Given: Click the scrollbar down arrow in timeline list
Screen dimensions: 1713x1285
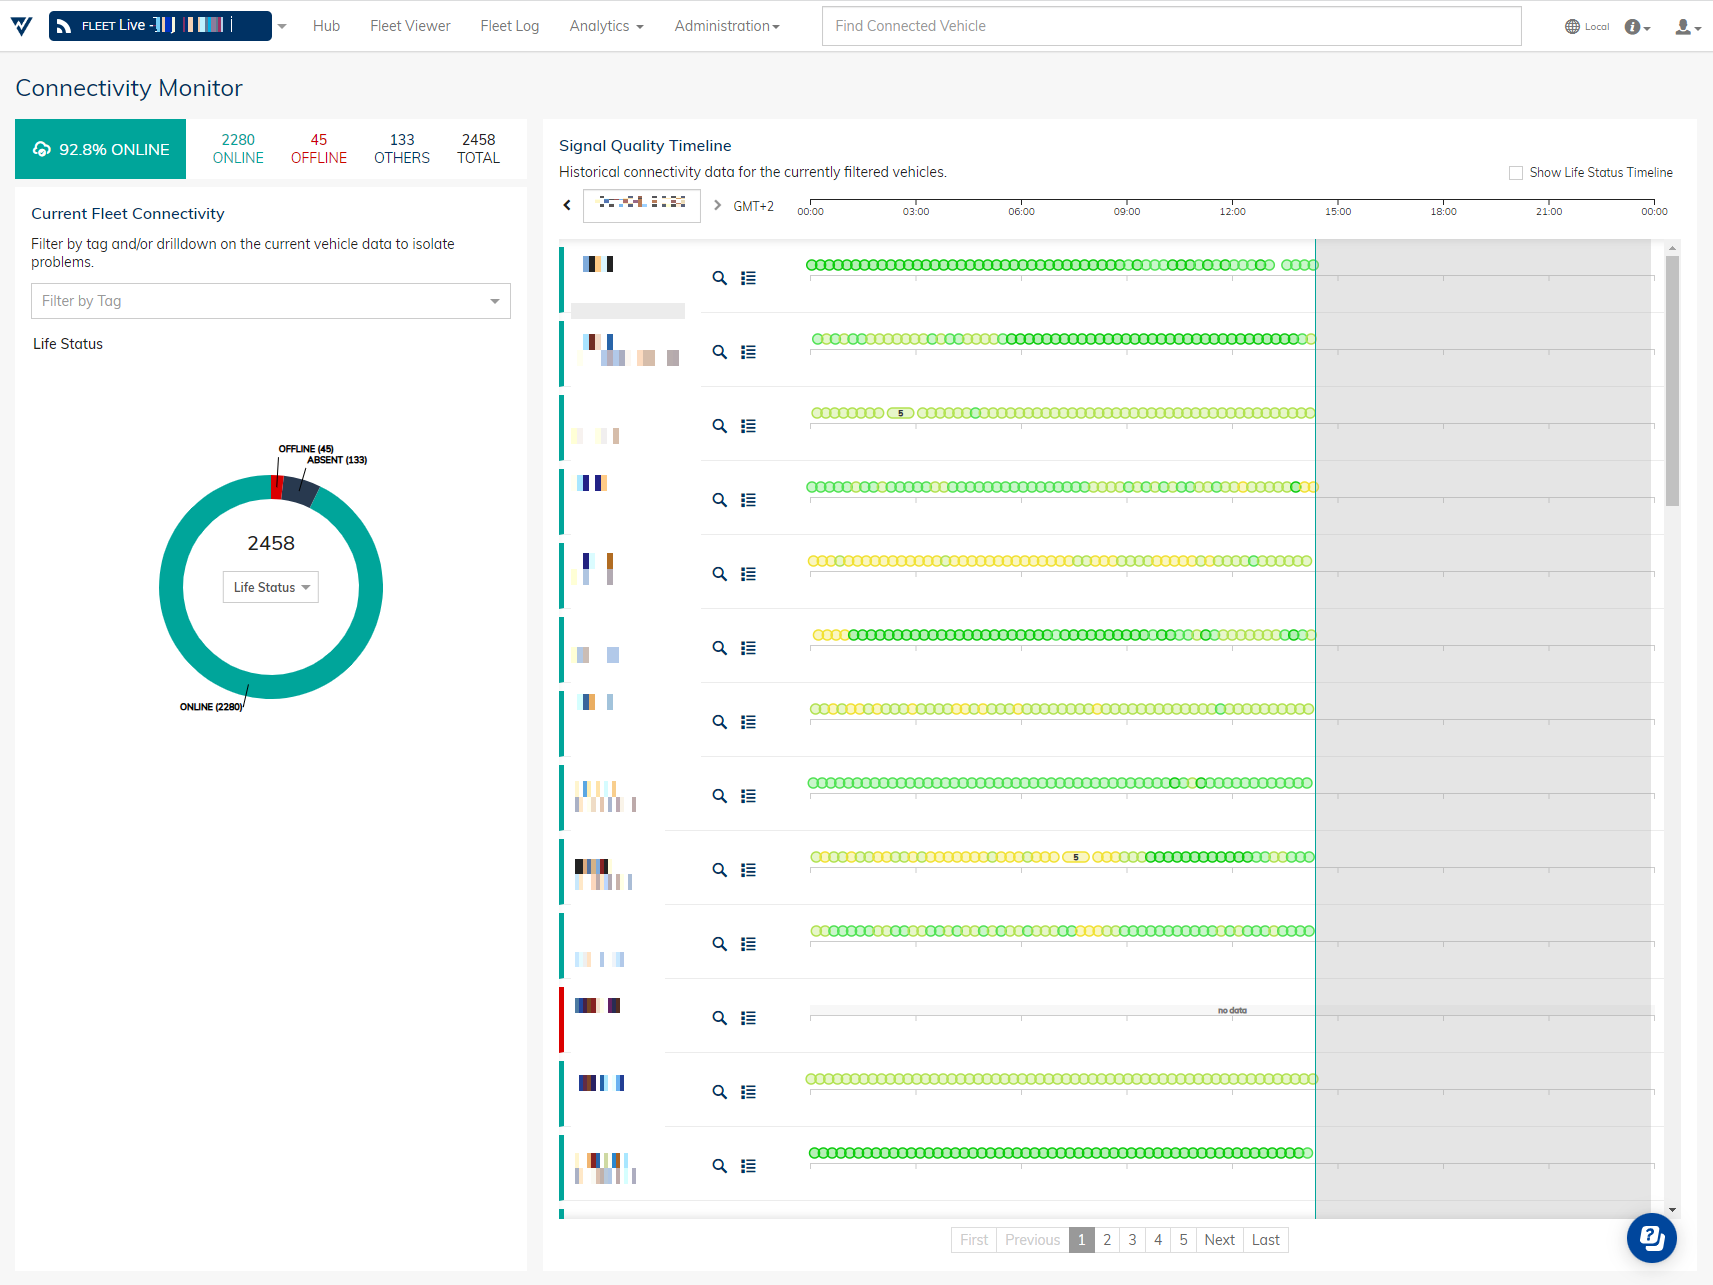Looking at the screenshot, I should (x=1672, y=1210).
